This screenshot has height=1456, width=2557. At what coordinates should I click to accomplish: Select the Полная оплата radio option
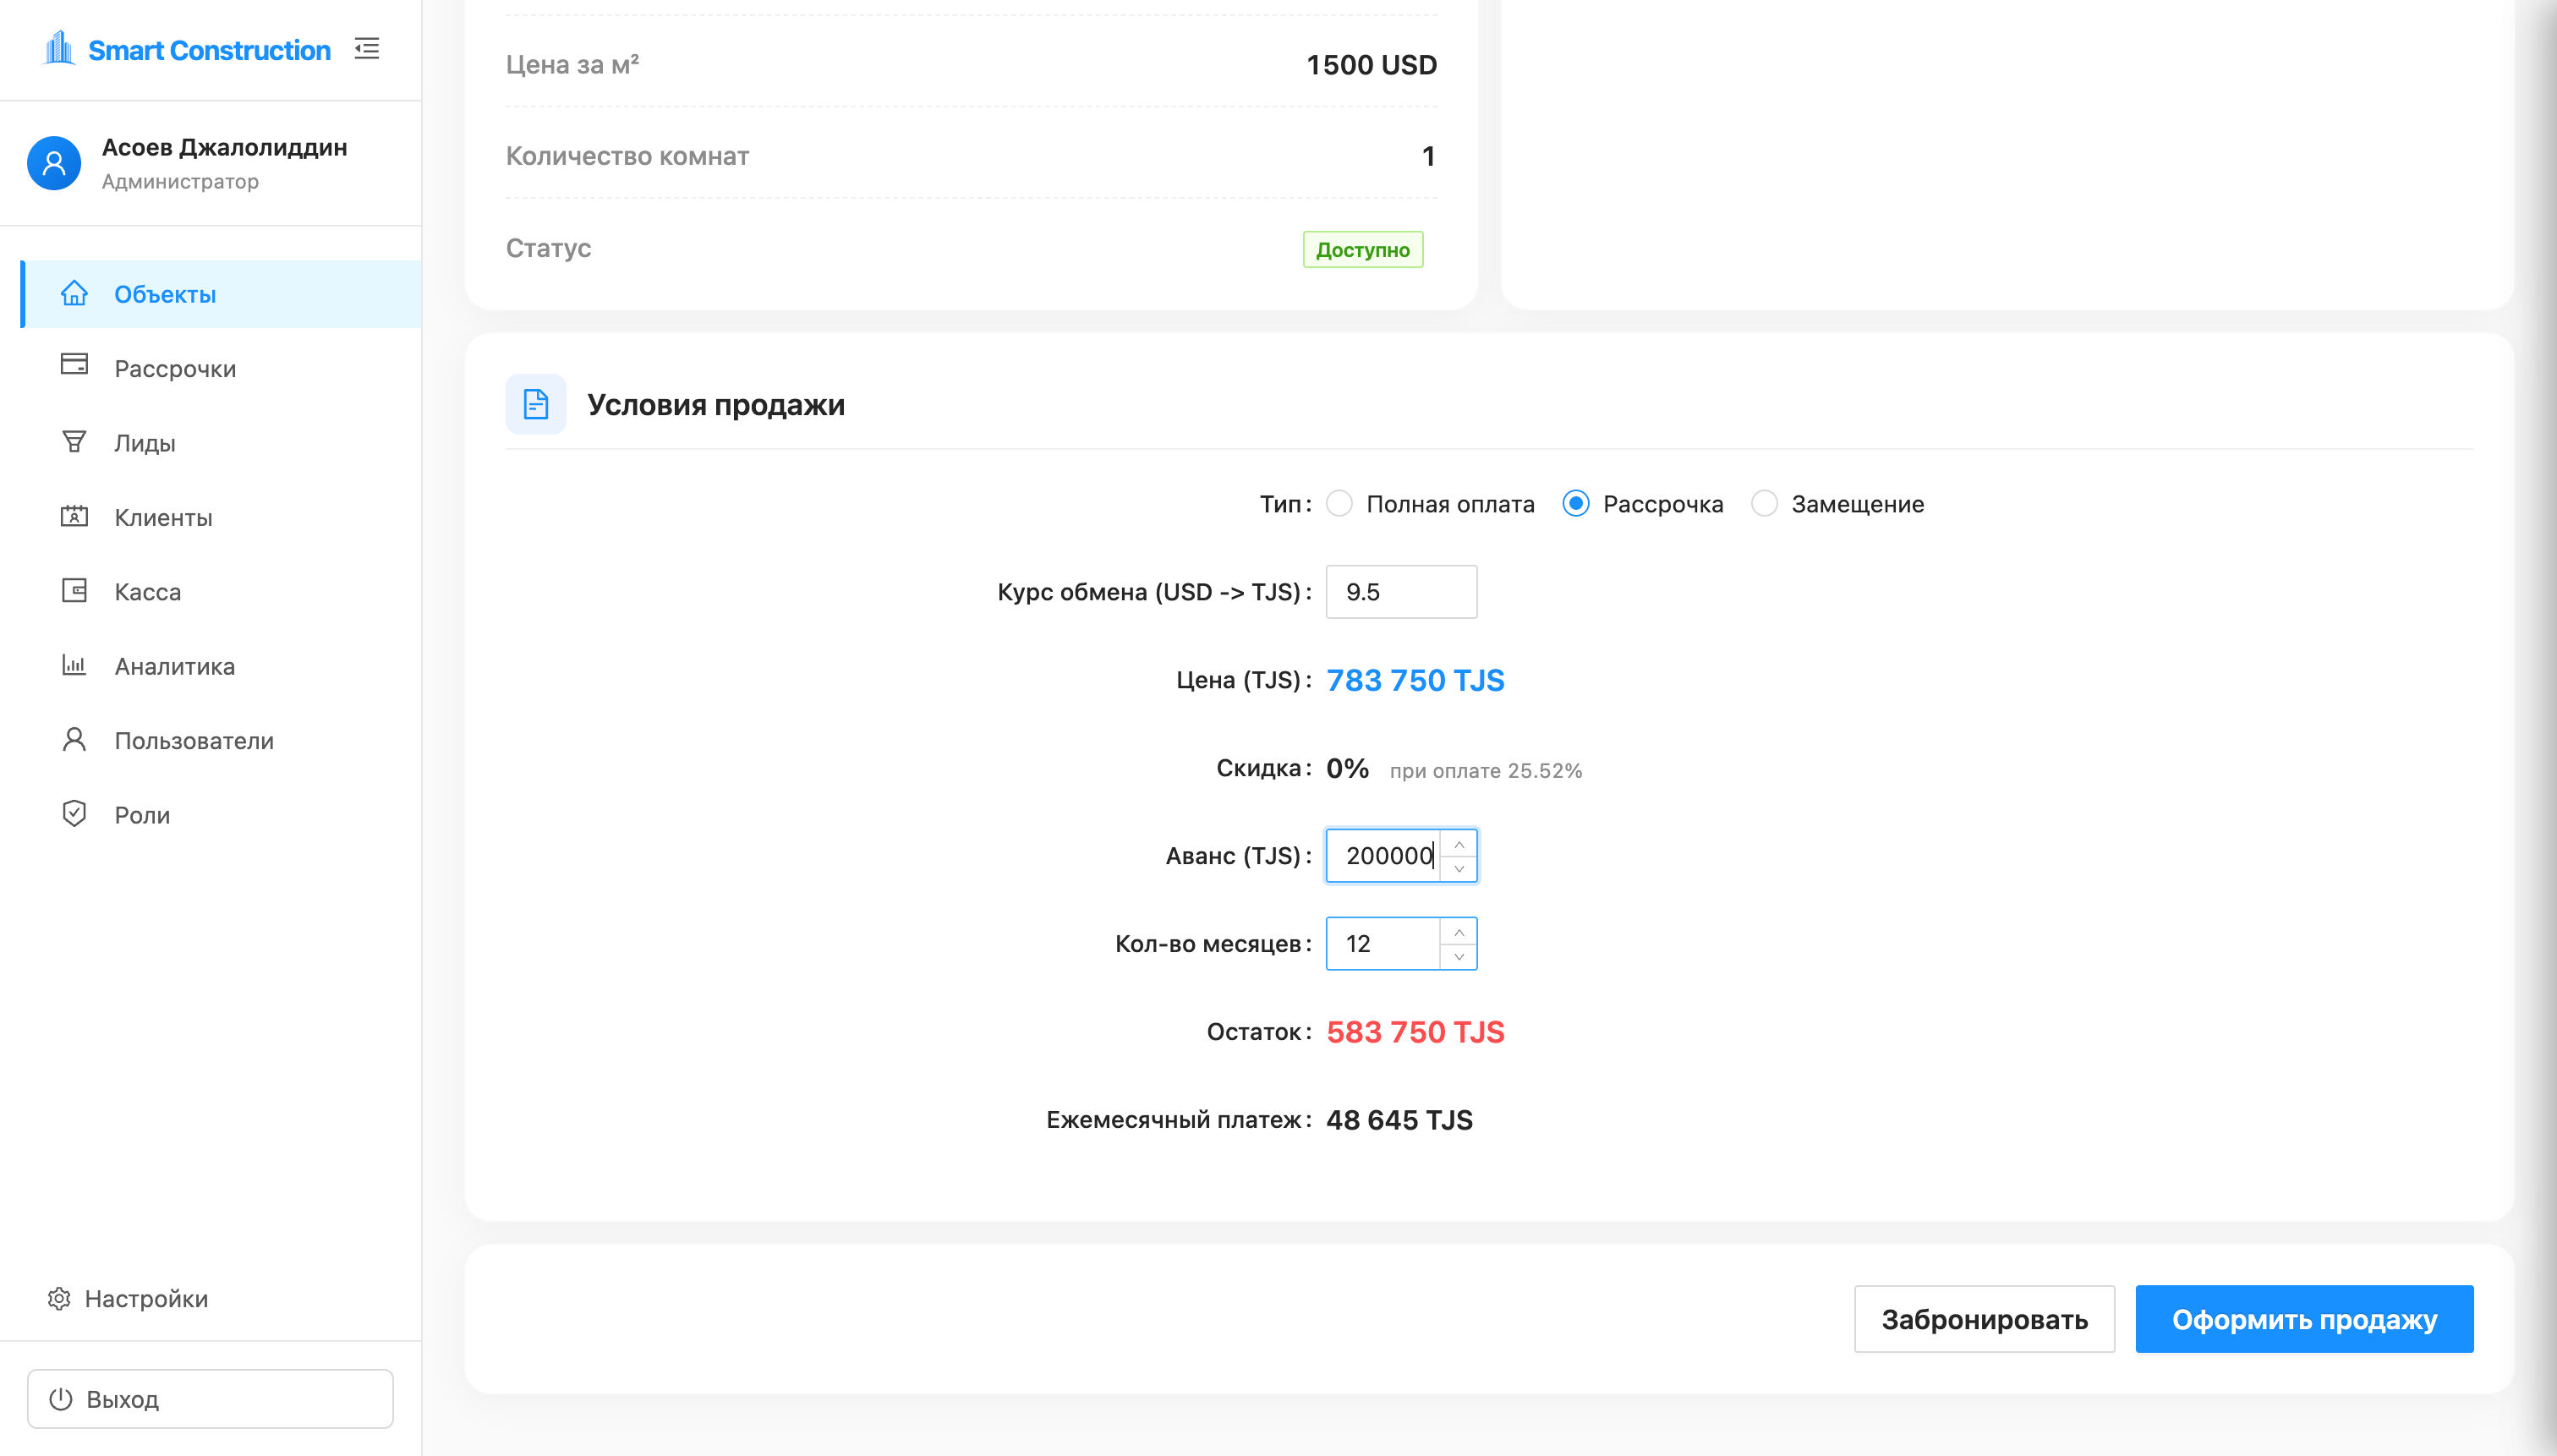tap(1339, 503)
